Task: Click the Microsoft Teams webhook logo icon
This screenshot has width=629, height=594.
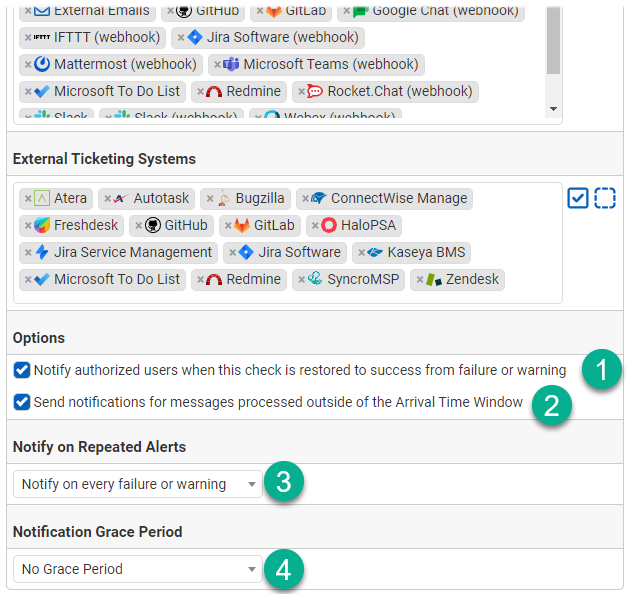Action: (231, 64)
